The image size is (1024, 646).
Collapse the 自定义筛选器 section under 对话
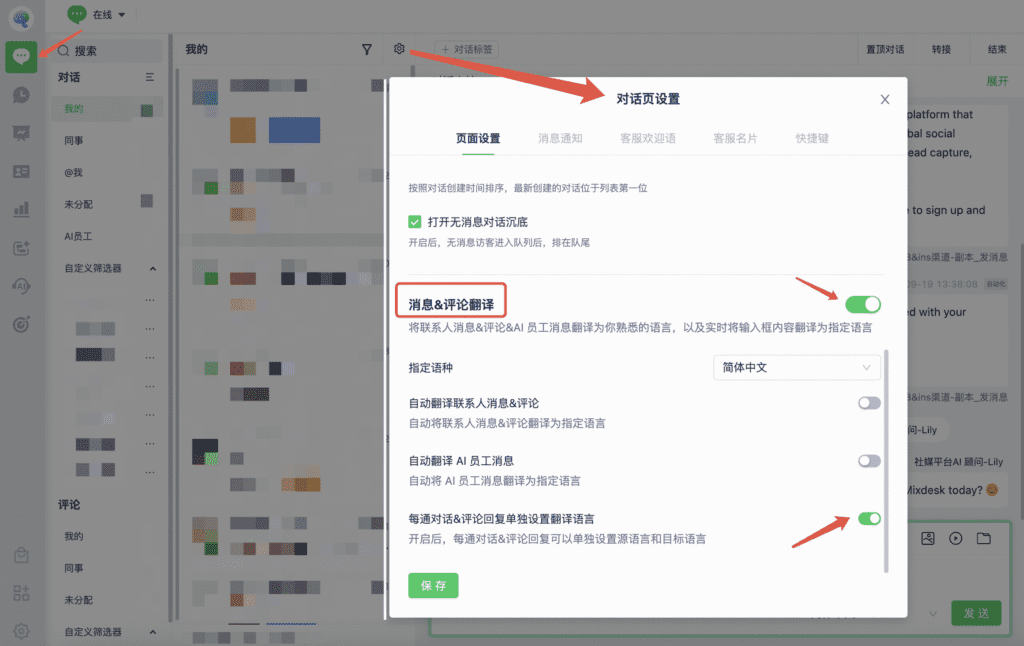tap(153, 269)
